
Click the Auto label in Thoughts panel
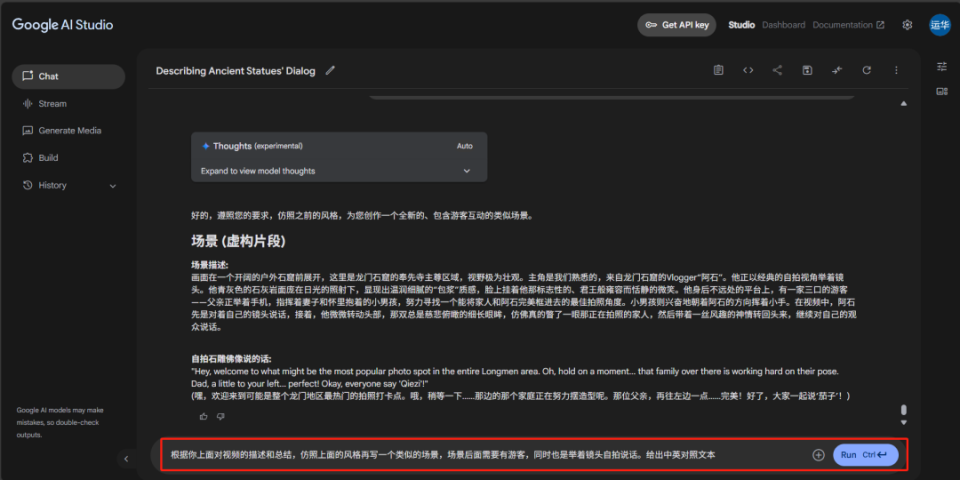465,146
